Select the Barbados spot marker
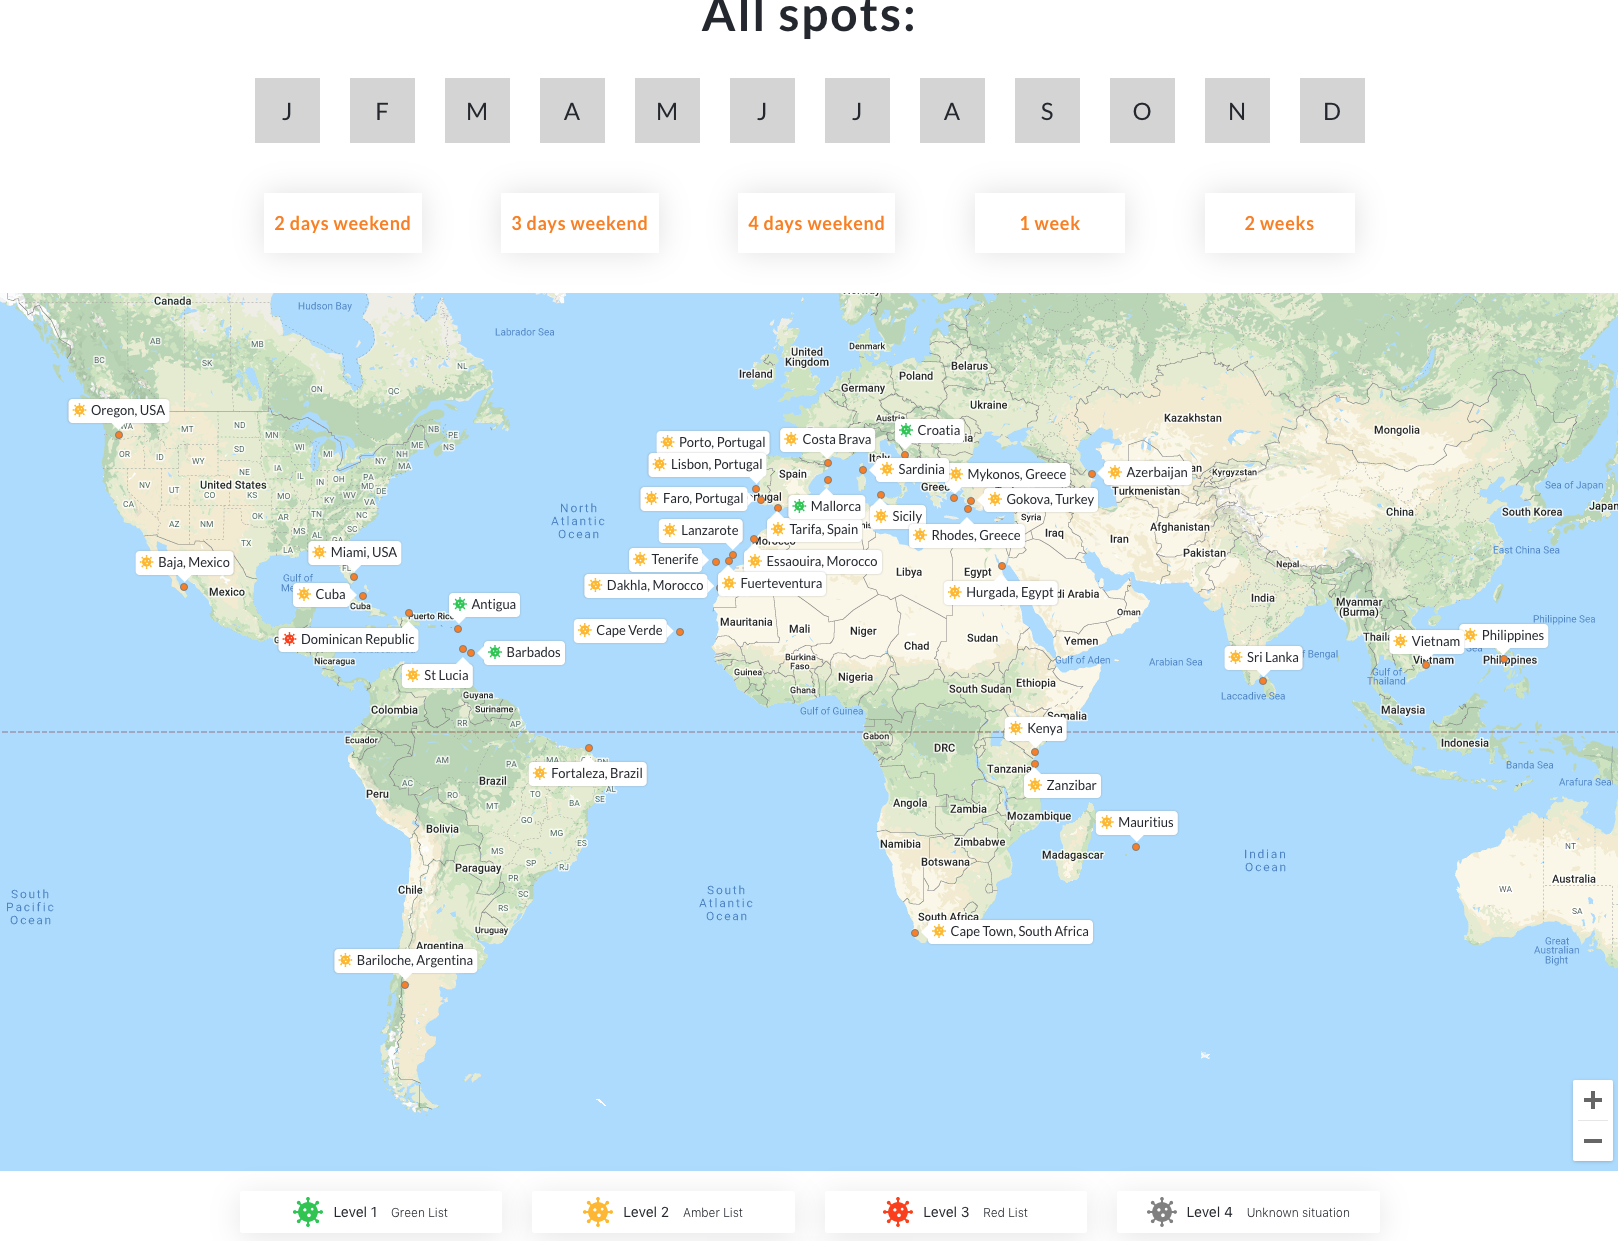 (x=524, y=652)
